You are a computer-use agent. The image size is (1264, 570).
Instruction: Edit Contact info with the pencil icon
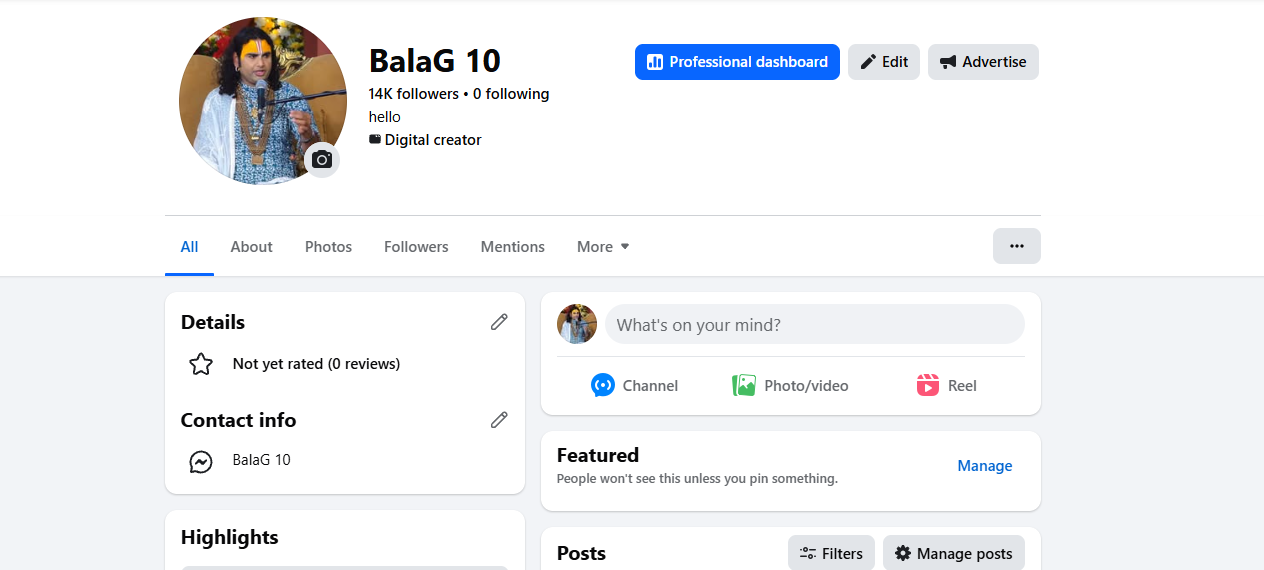pos(499,420)
